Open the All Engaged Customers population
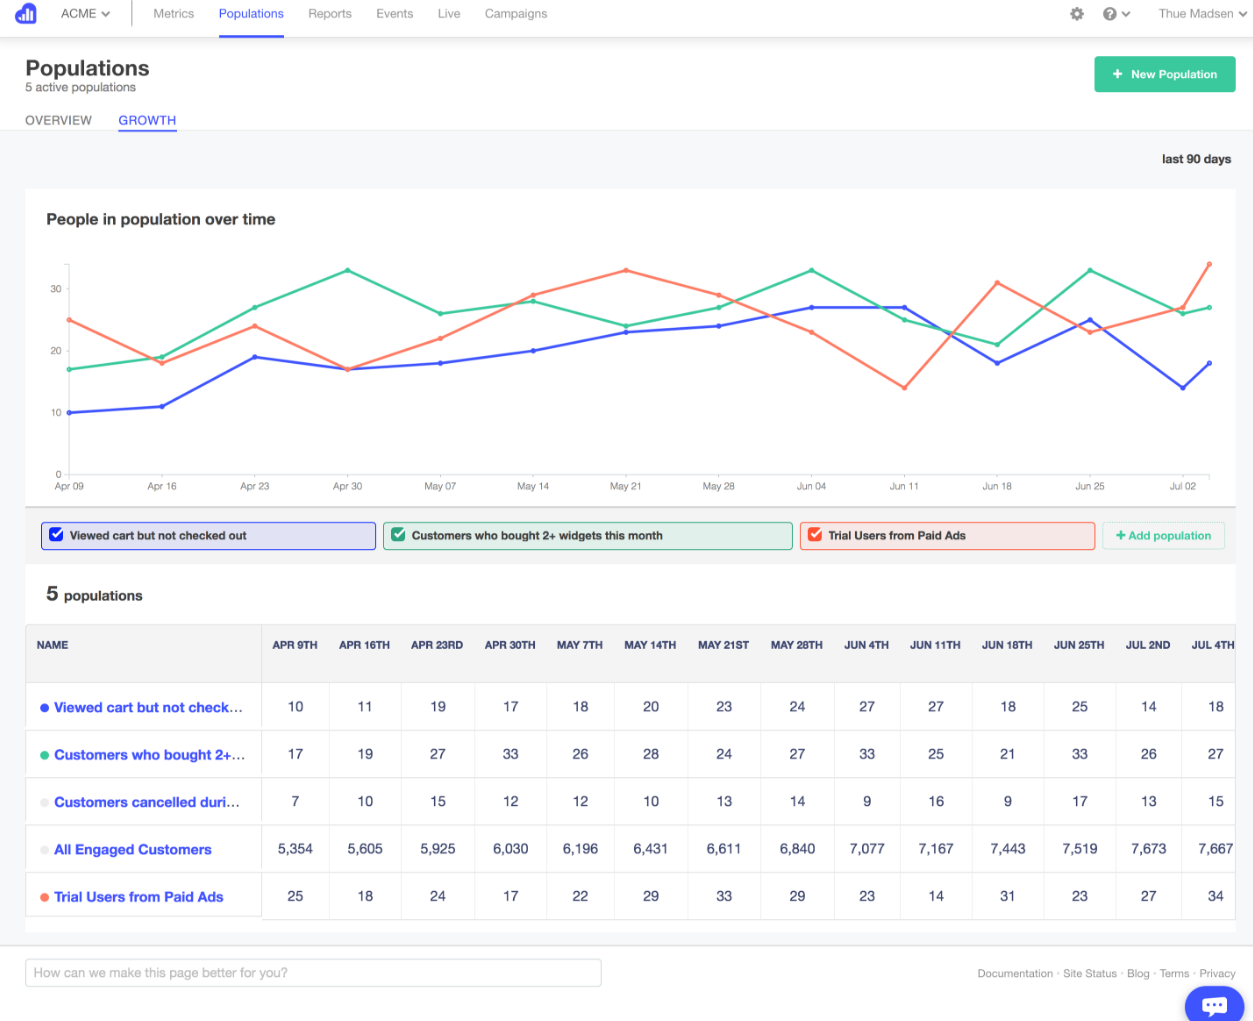The width and height of the screenshot is (1253, 1021). tap(132, 848)
